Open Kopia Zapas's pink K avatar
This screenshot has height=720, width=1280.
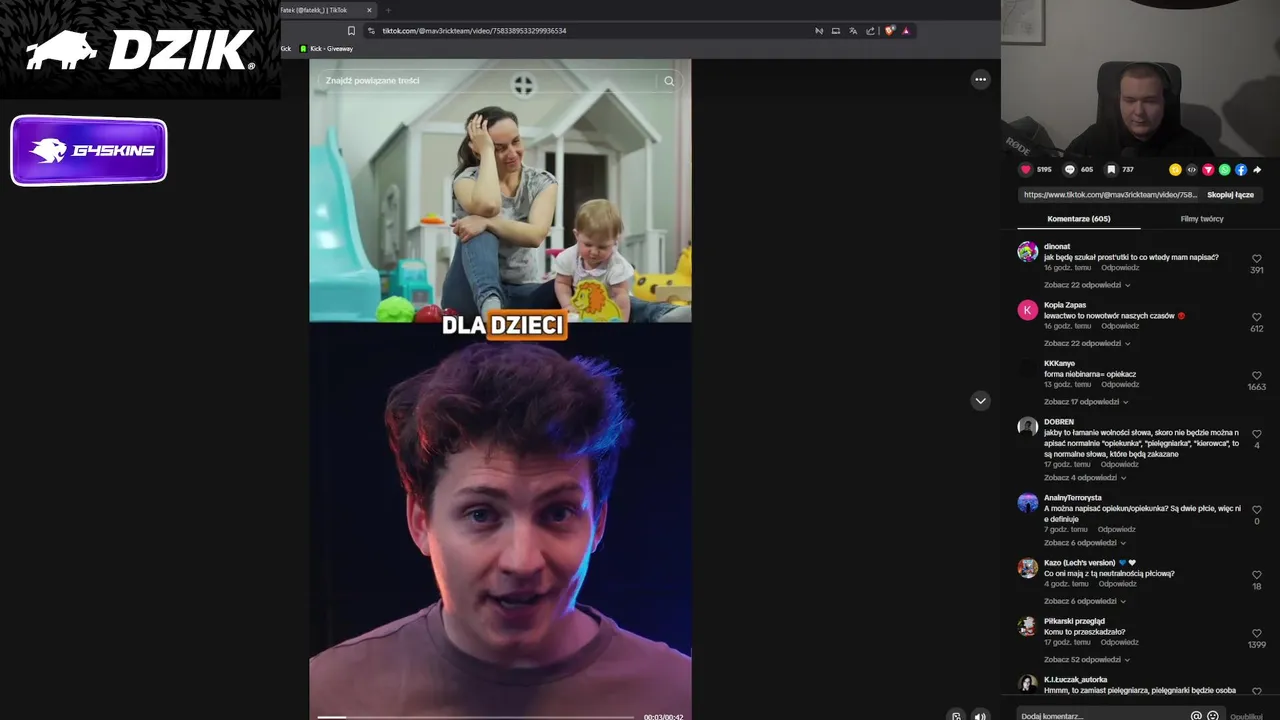[1028, 310]
